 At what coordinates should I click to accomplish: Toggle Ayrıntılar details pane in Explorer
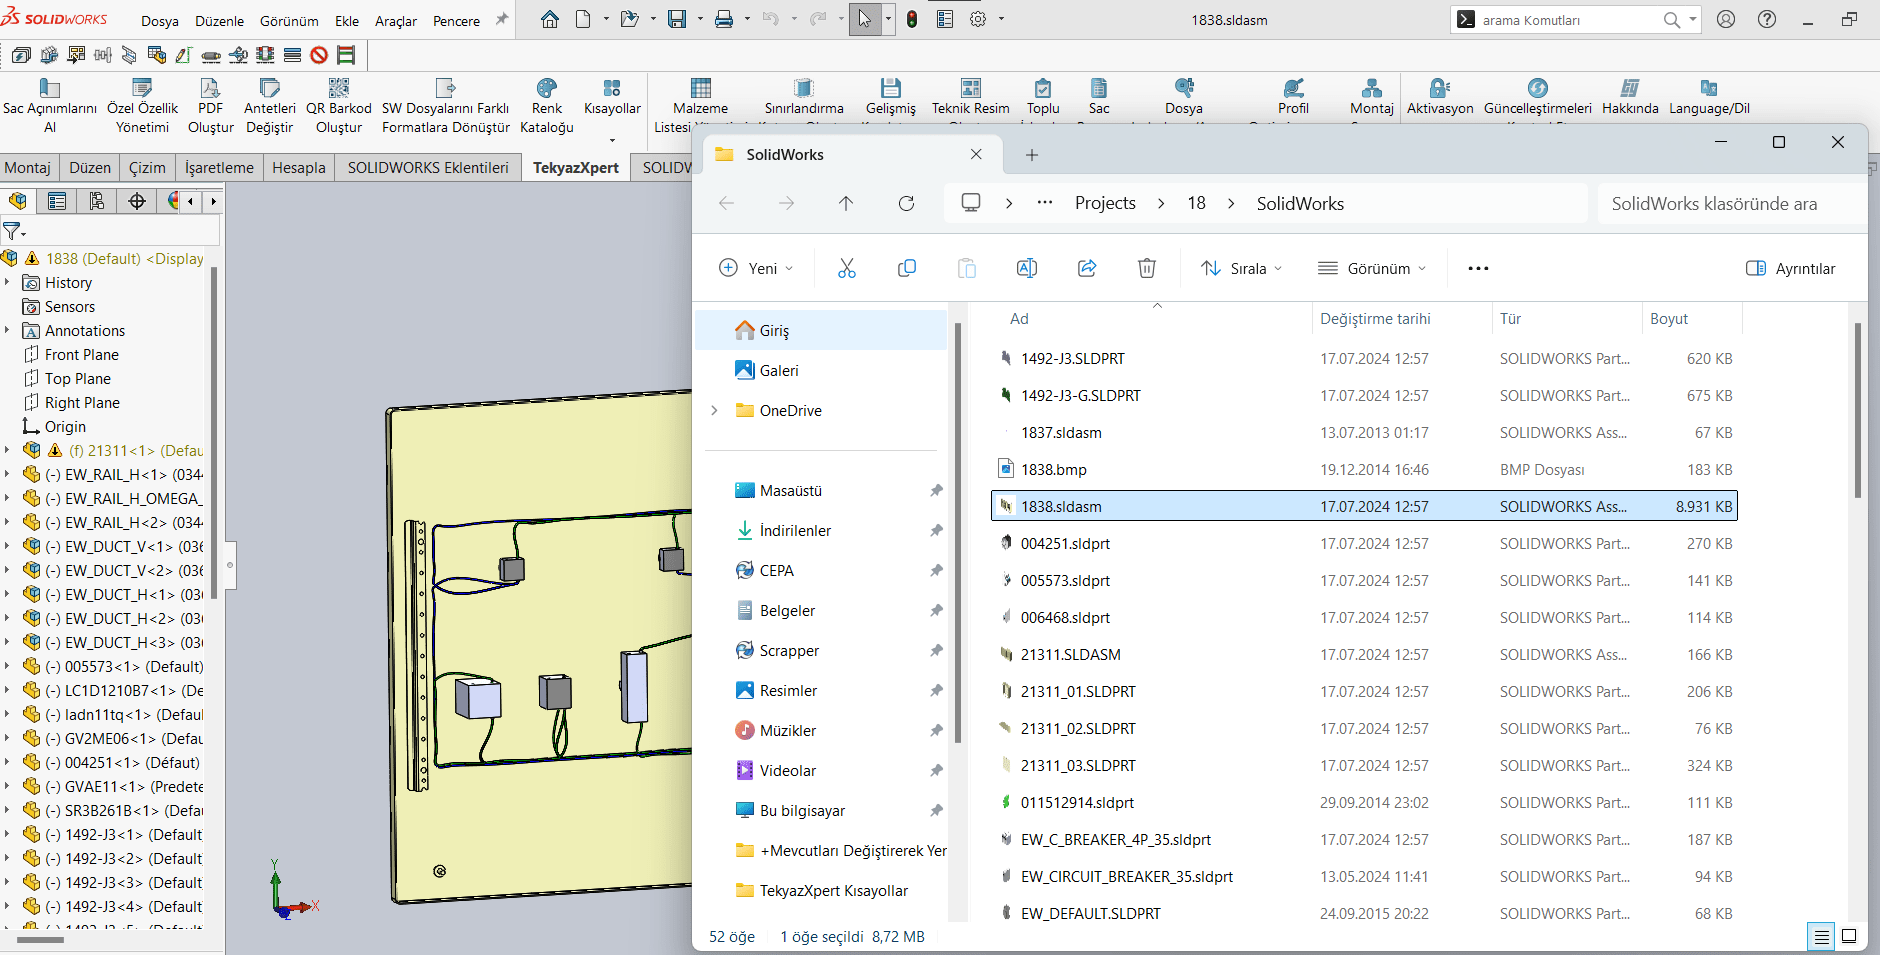point(1790,268)
